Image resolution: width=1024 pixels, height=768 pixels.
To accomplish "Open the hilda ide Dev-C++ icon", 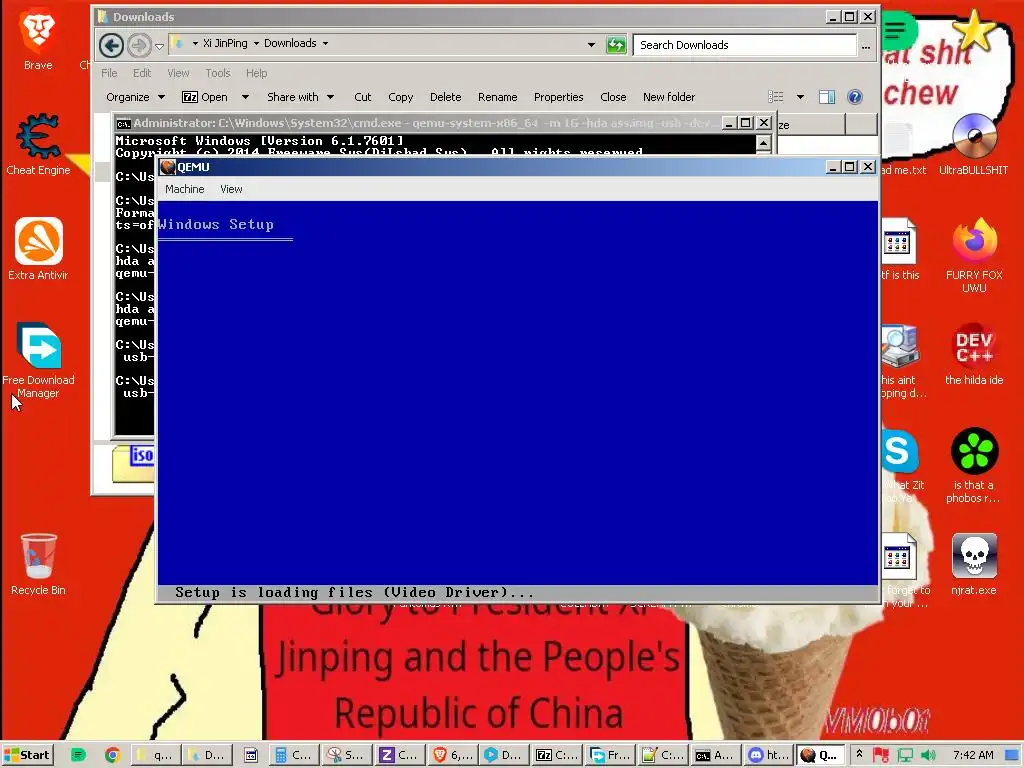I will (974, 353).
